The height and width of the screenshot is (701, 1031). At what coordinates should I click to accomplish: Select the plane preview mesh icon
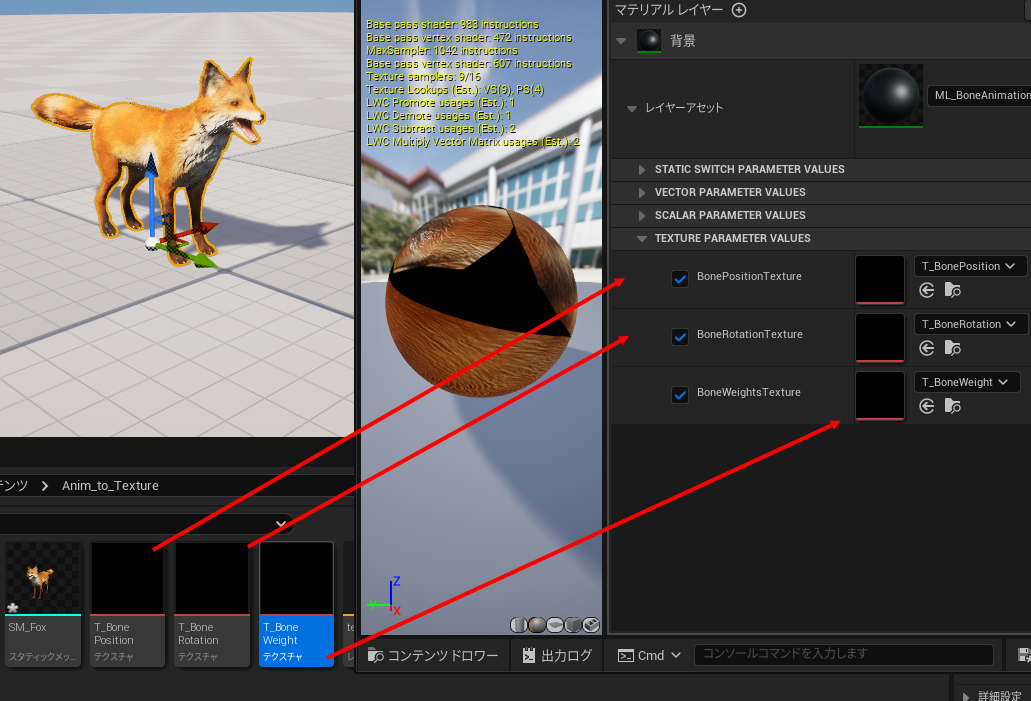pyautogui.click(x=554, y=625)
